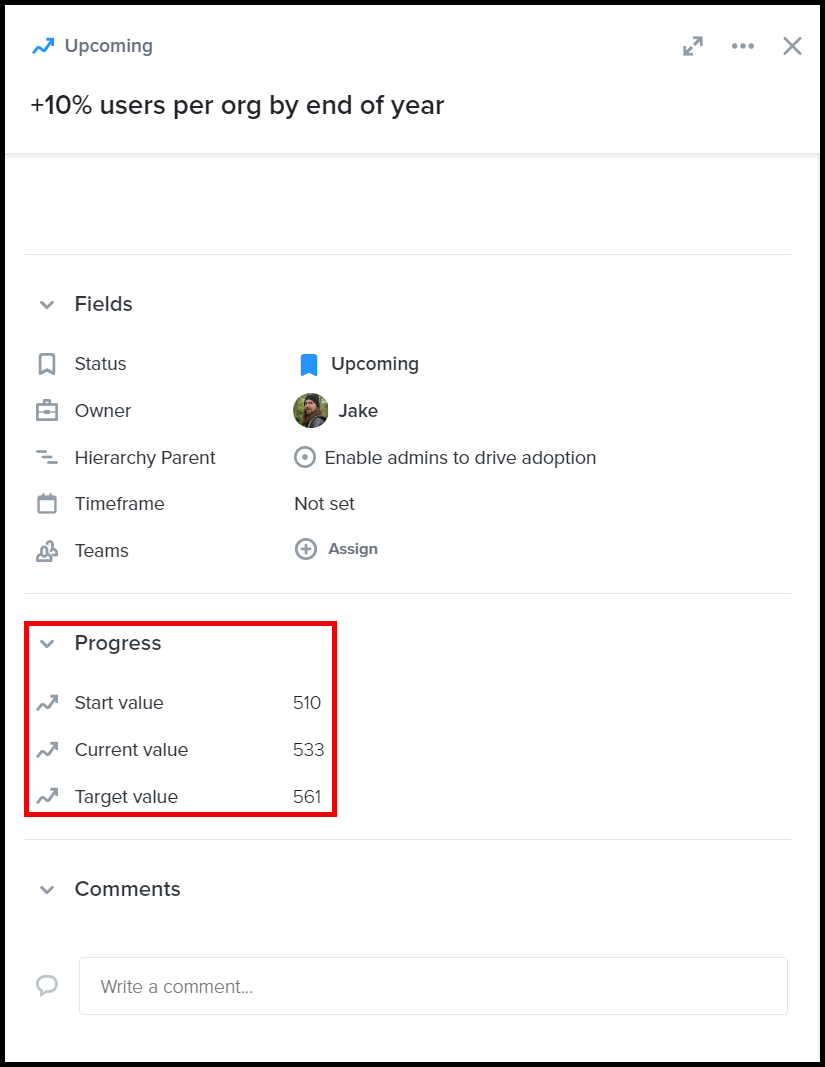Viewport: 825px width, 1067px height.
Task: Open owner Jake's profile link
Action: tap(358, 410)
